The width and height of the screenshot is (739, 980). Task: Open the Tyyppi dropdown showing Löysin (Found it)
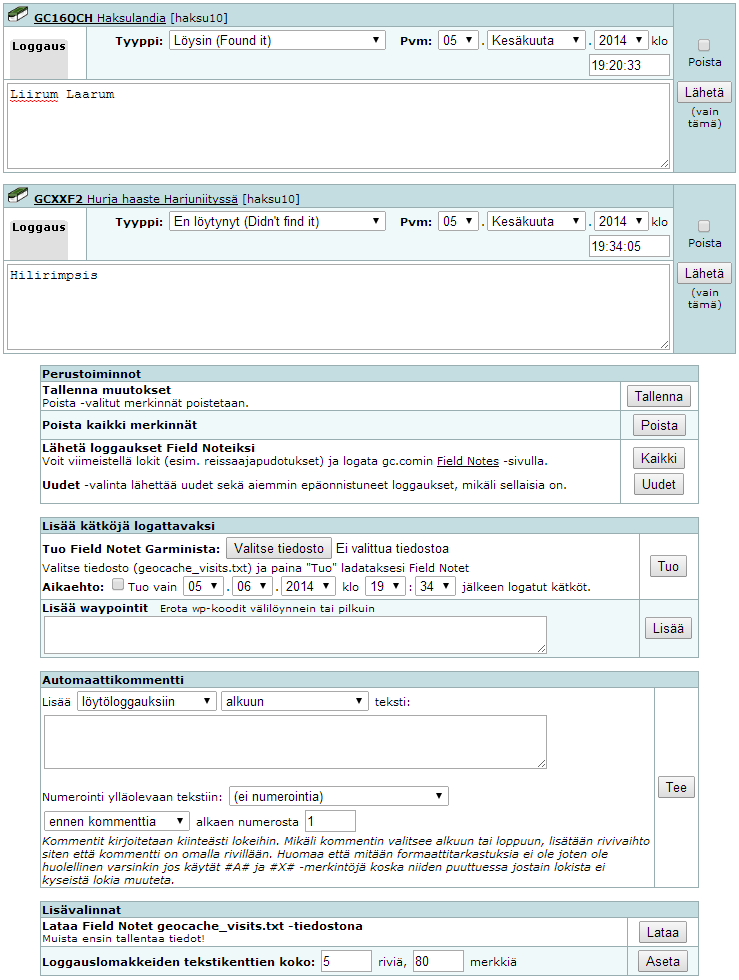click(277, 41)
